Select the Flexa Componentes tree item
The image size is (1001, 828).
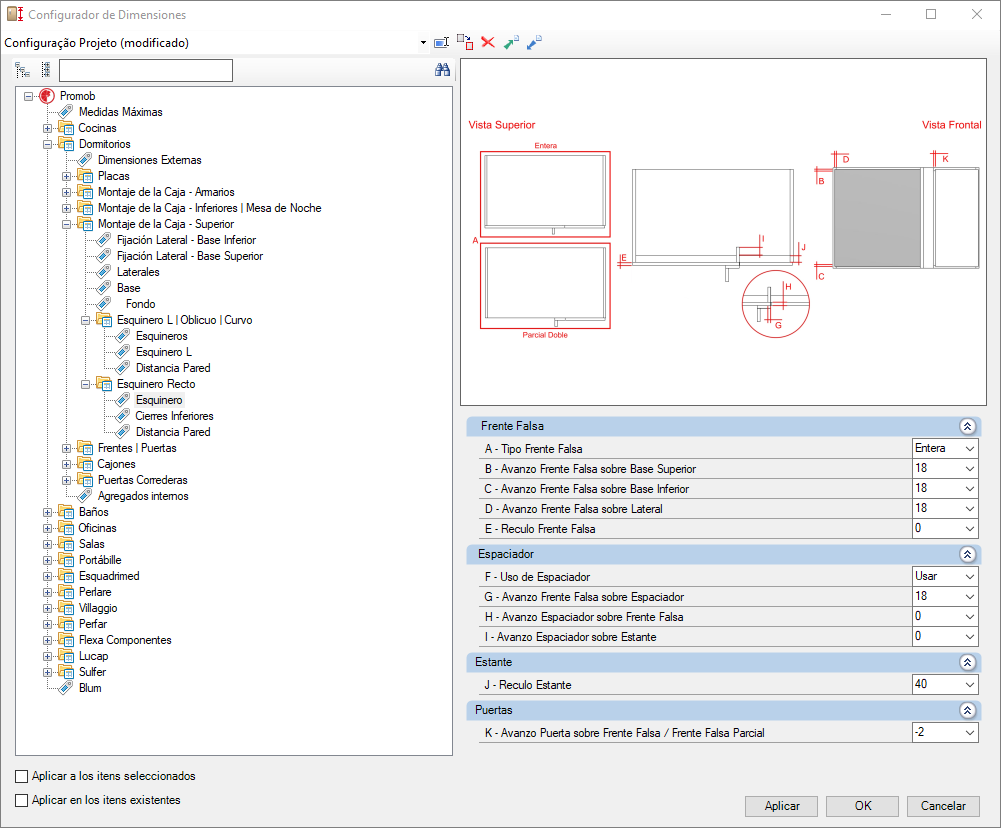point(125,640)
